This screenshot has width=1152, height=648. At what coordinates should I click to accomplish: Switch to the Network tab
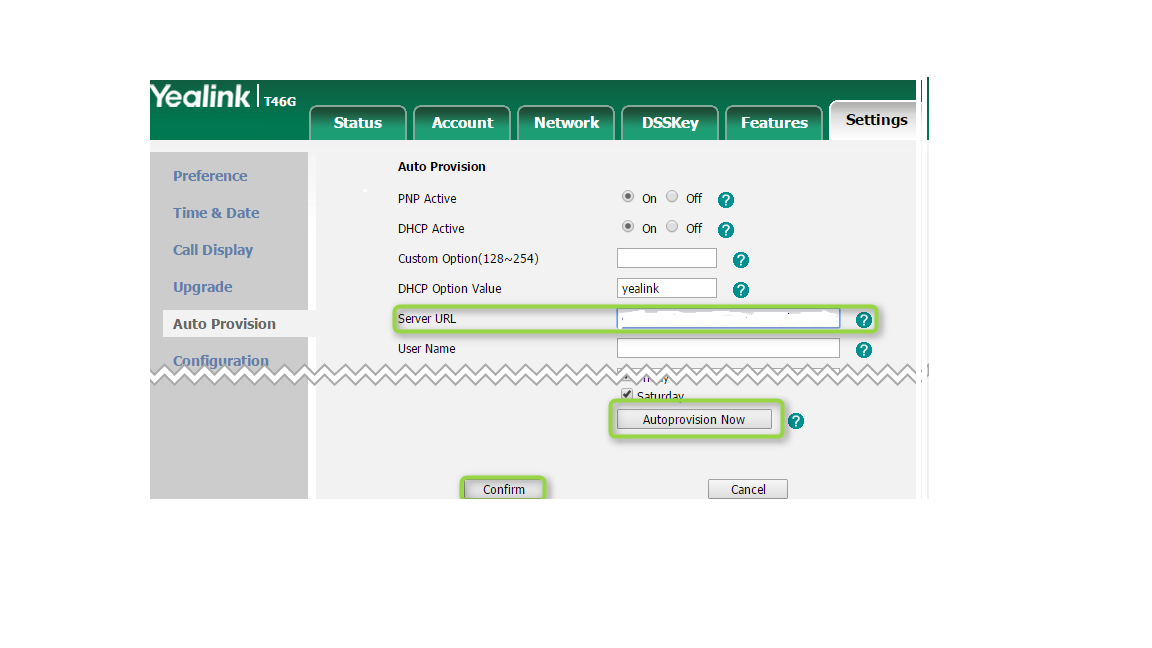coord(566,123)
